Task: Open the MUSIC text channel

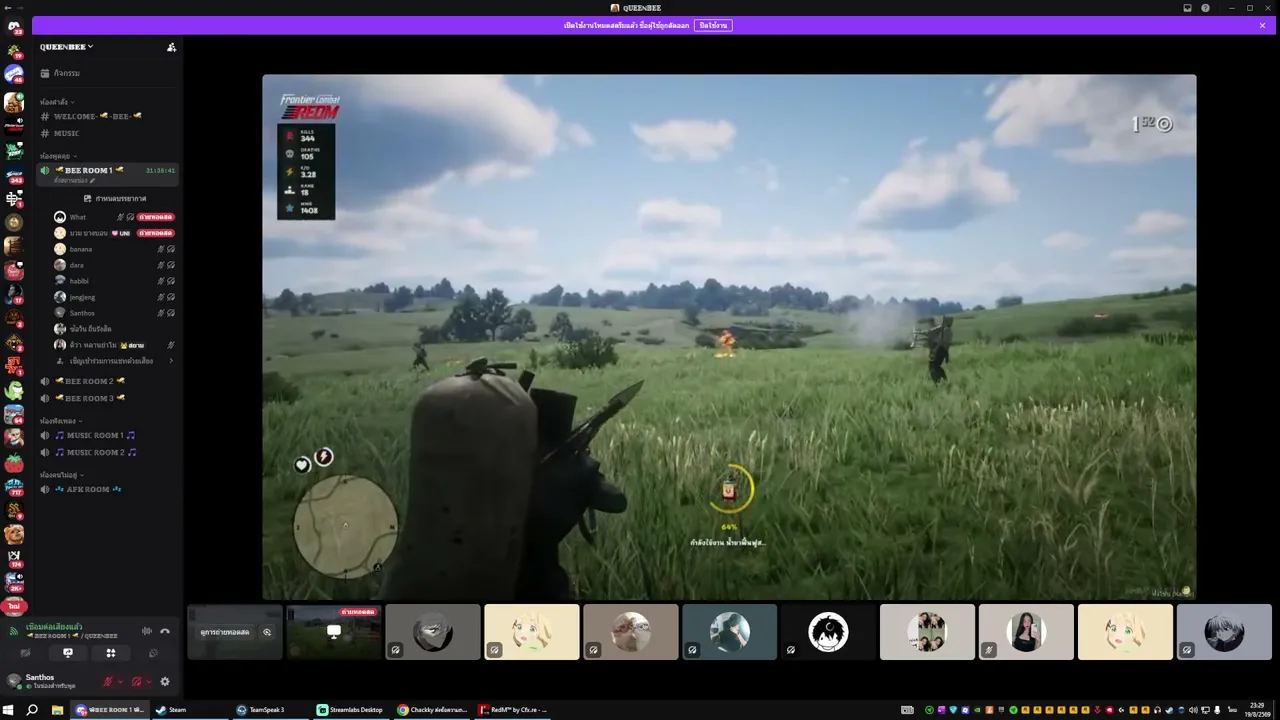Action: 108,133
